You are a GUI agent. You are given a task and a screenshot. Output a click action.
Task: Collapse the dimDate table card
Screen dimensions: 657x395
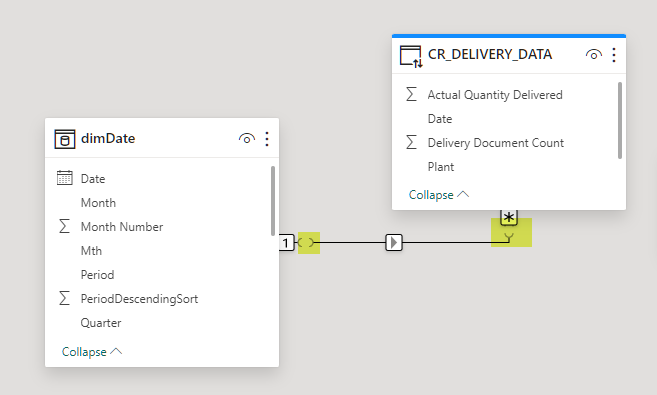coord(92,352)
